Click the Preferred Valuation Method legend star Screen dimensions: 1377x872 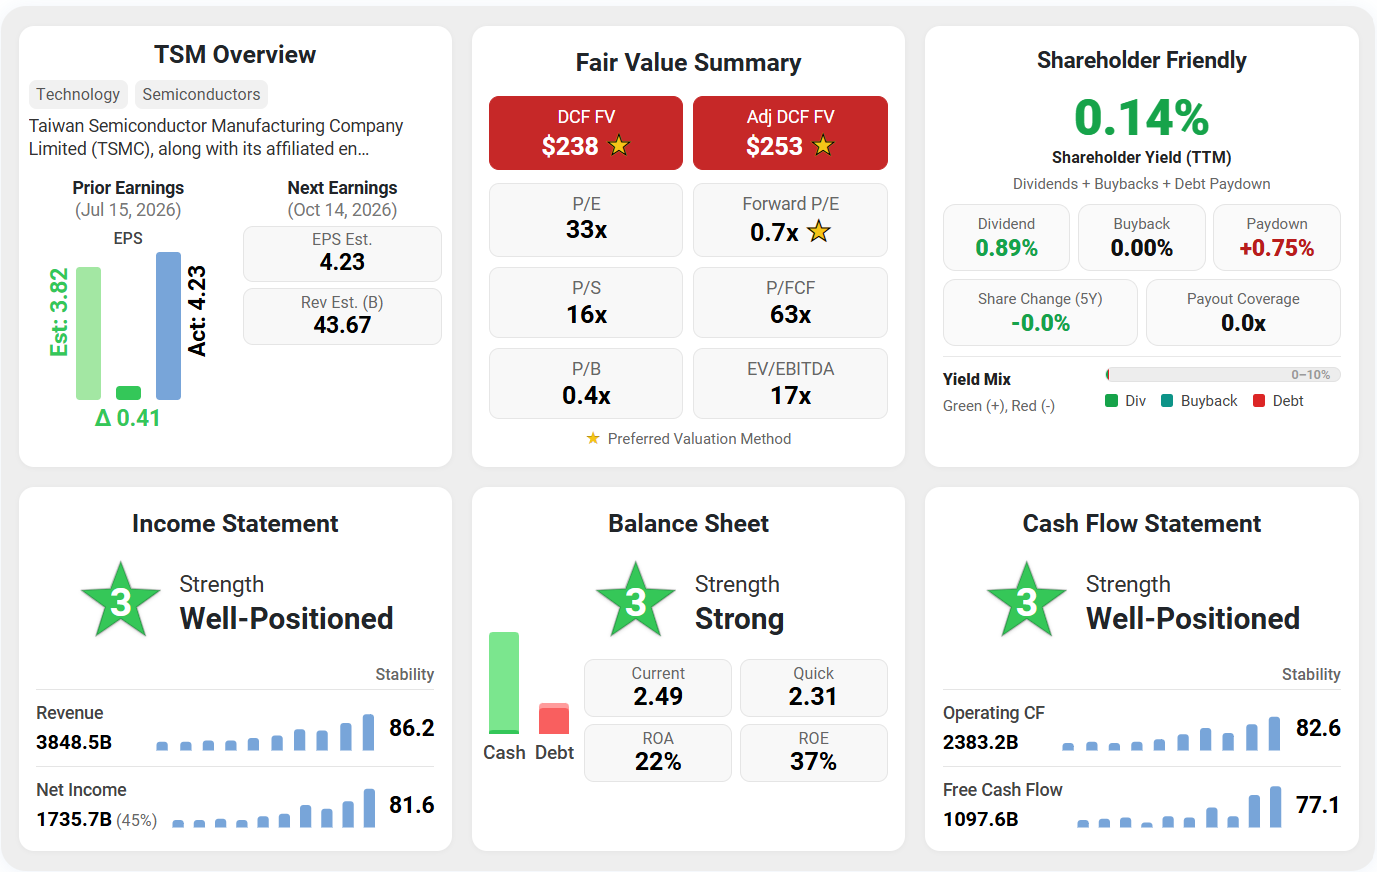click(593, 438)
